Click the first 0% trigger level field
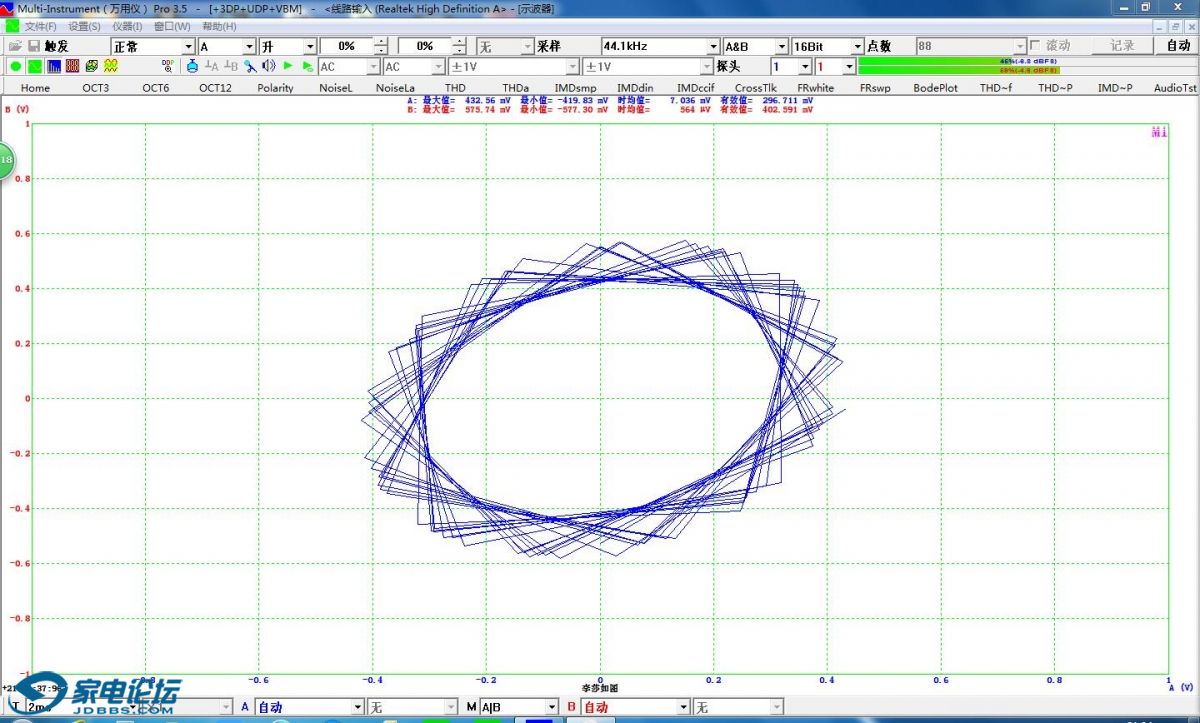The image size is (1200, 723). (346, 46)
